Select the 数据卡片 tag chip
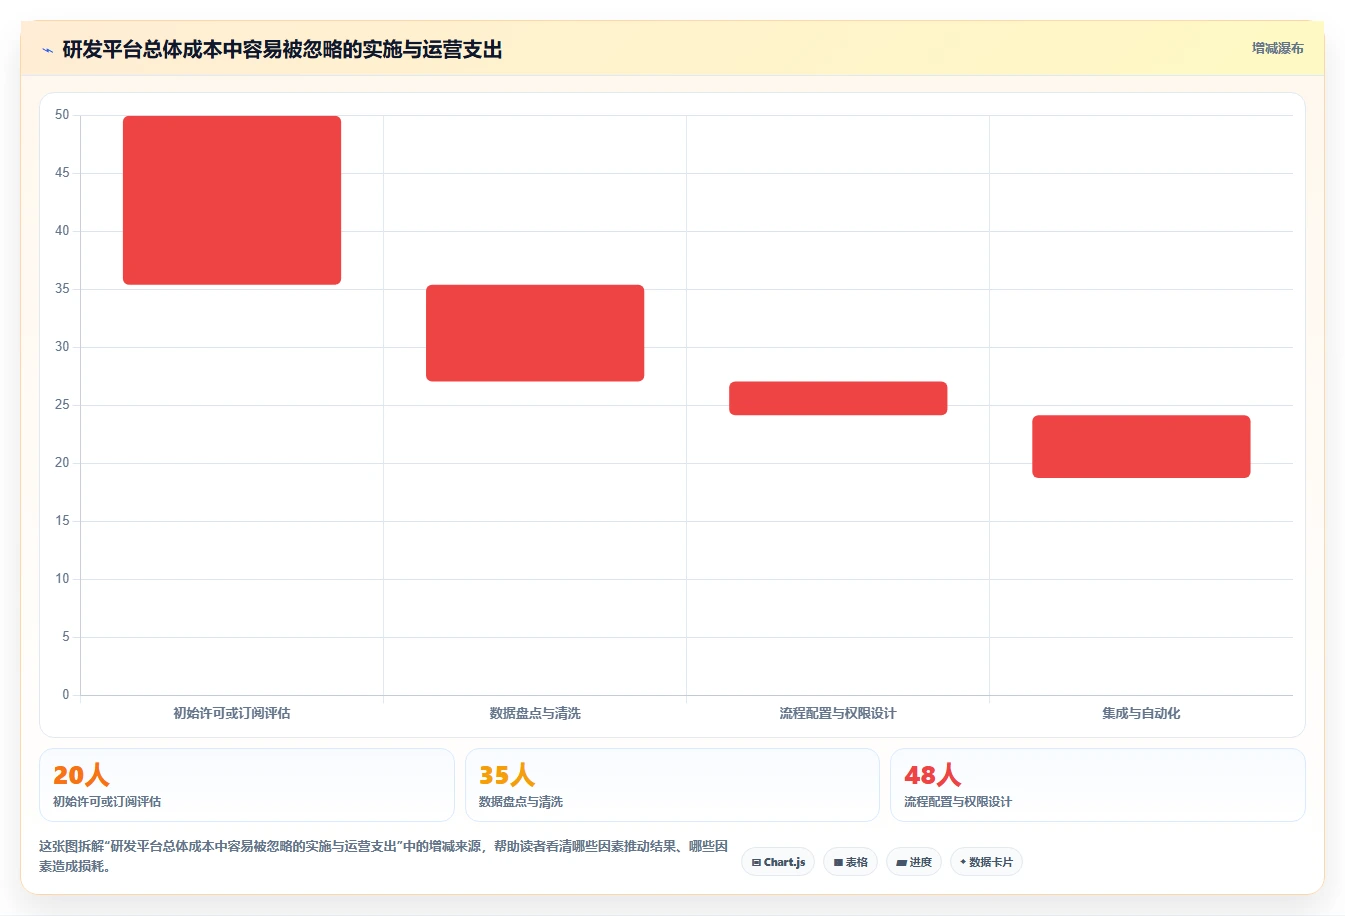 point(986,862)
